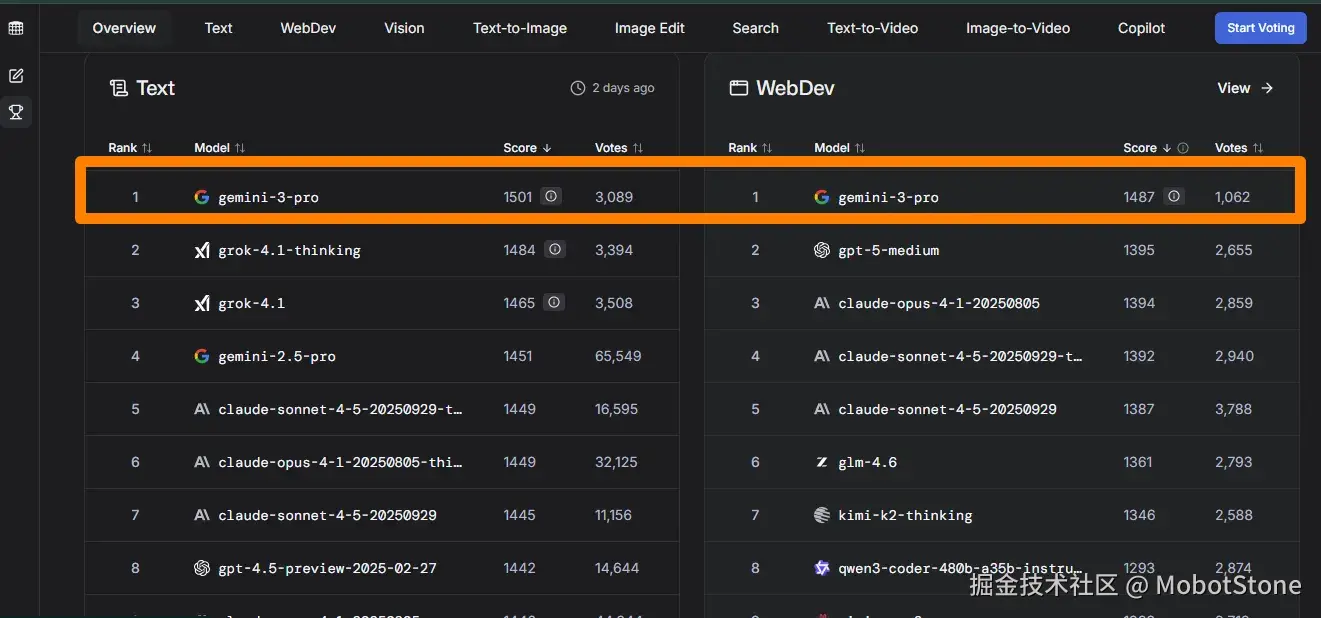Sort WebDev table by Score
The height and width of the screenshot is (618, 1321).
(1147, 148)
